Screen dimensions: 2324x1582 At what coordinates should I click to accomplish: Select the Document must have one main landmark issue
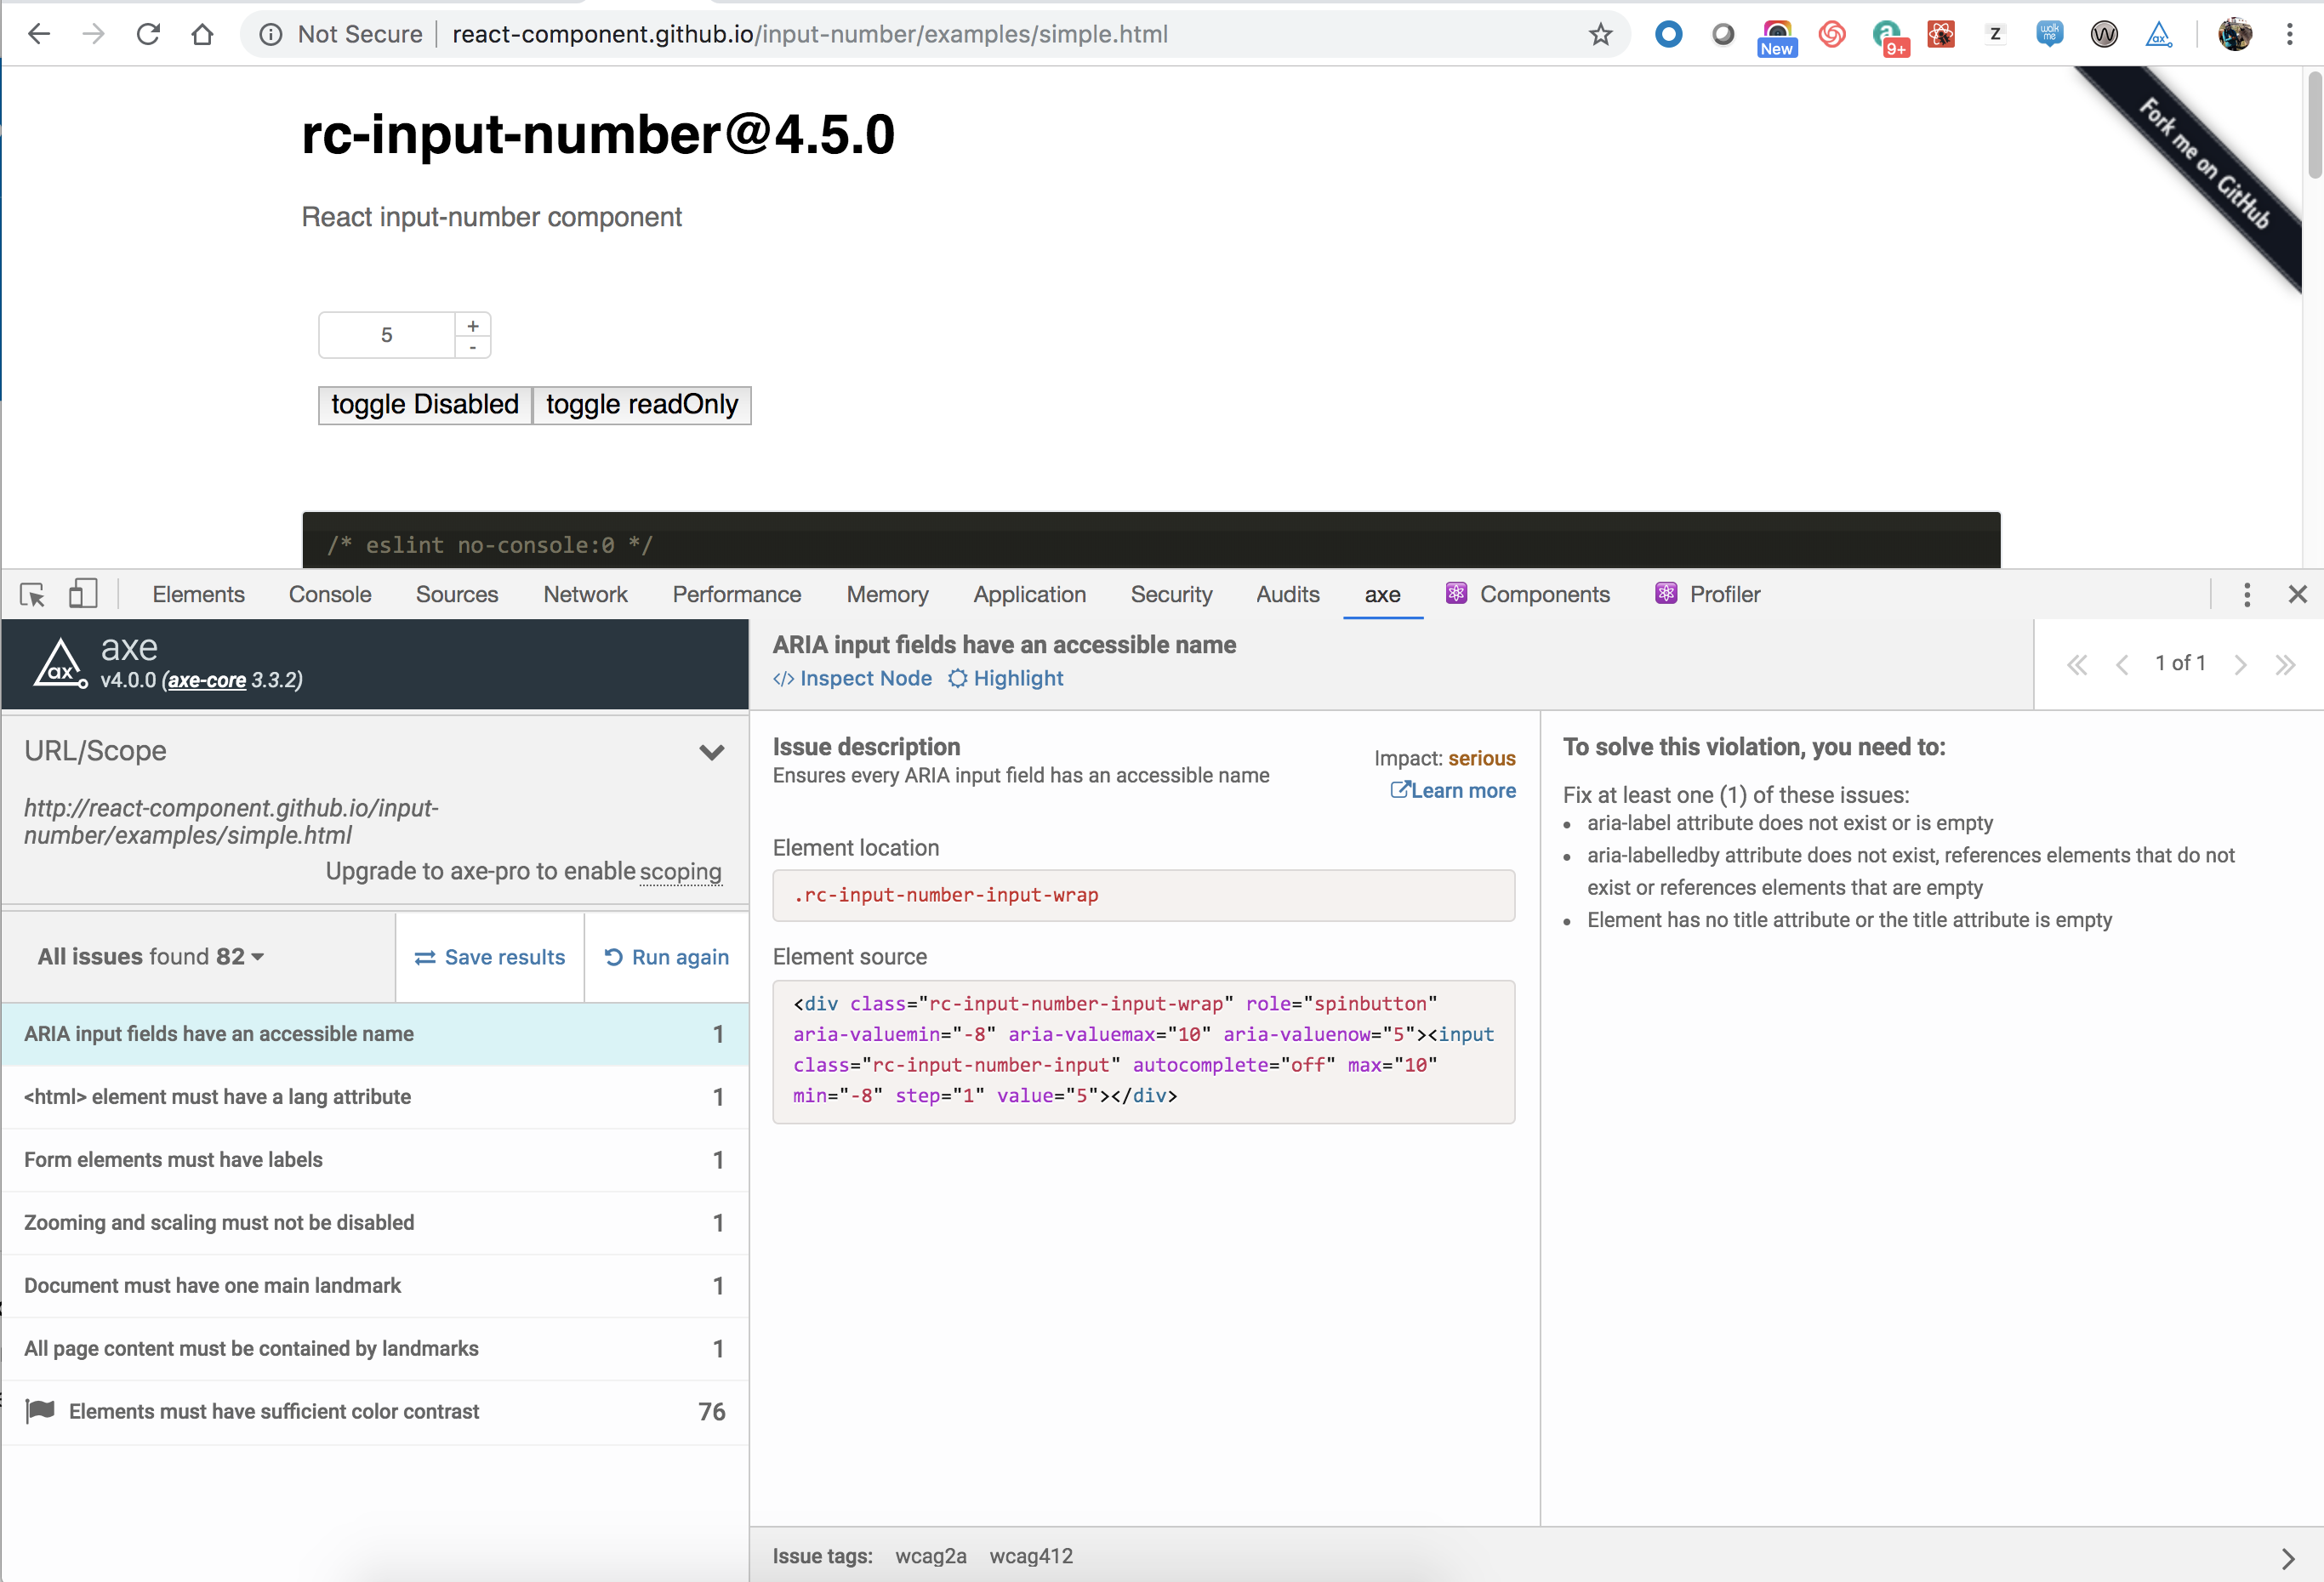375,1287
